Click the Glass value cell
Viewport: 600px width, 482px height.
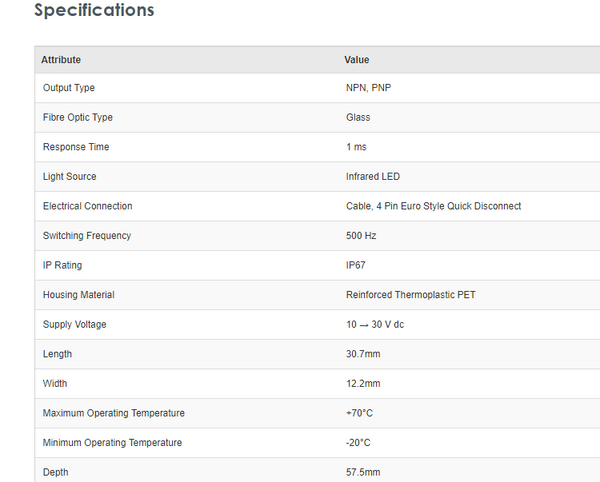358,117
